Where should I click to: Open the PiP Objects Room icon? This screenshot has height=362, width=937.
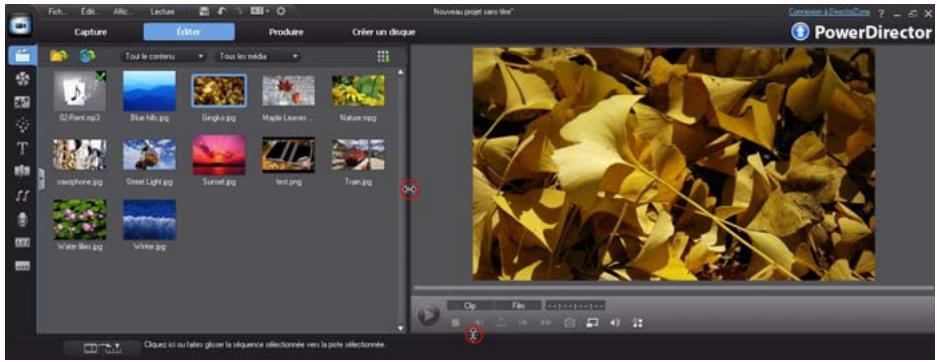pos(22,102)
